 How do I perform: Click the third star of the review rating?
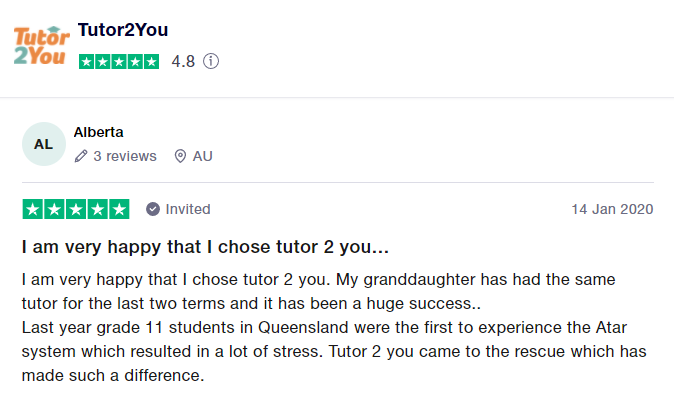click(76, 209)
